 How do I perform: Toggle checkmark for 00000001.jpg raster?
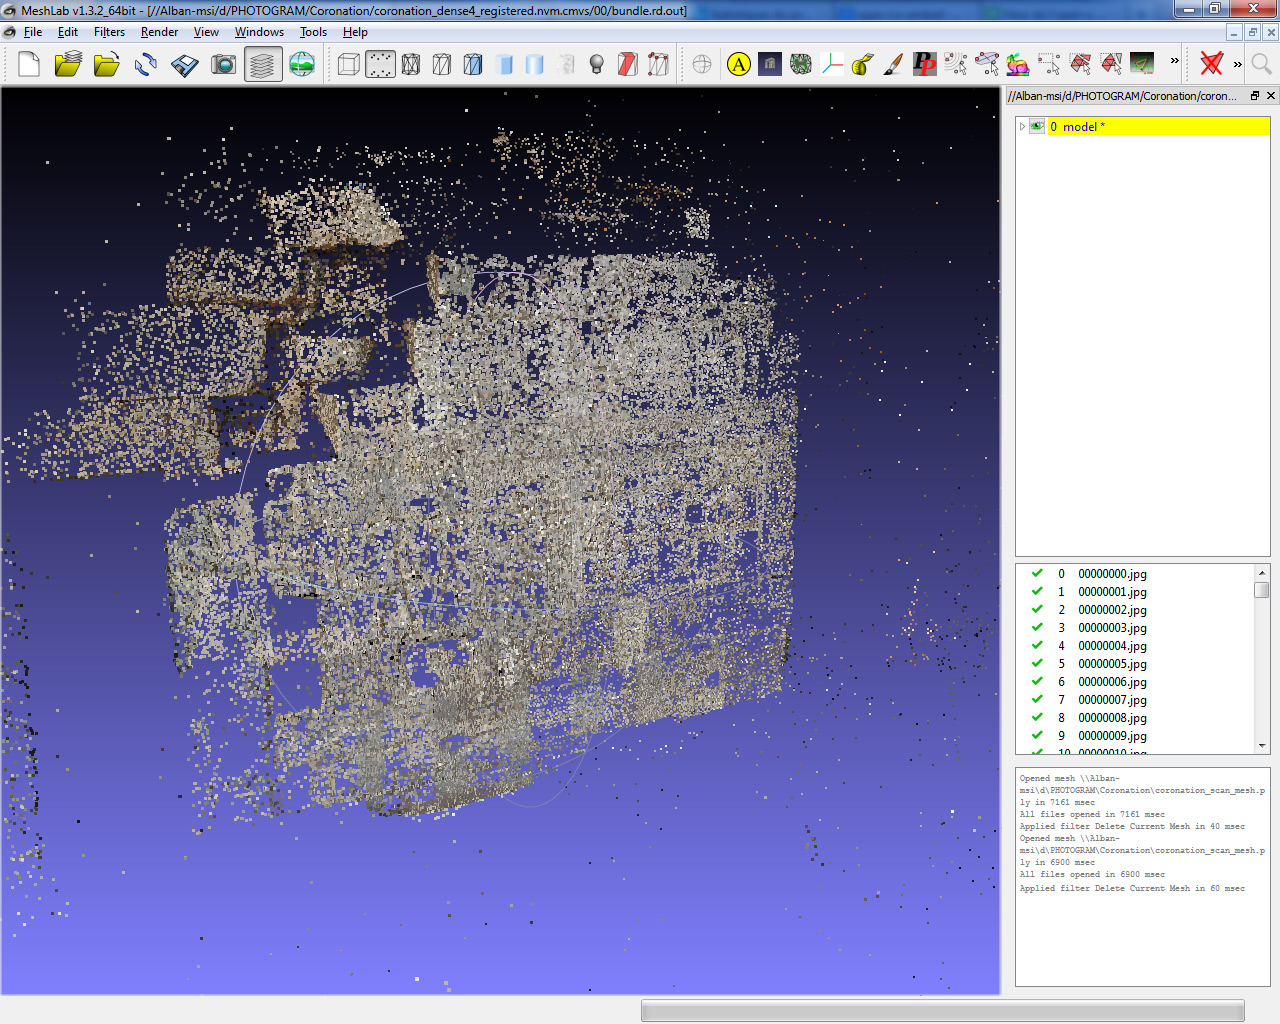(1037, 592)
